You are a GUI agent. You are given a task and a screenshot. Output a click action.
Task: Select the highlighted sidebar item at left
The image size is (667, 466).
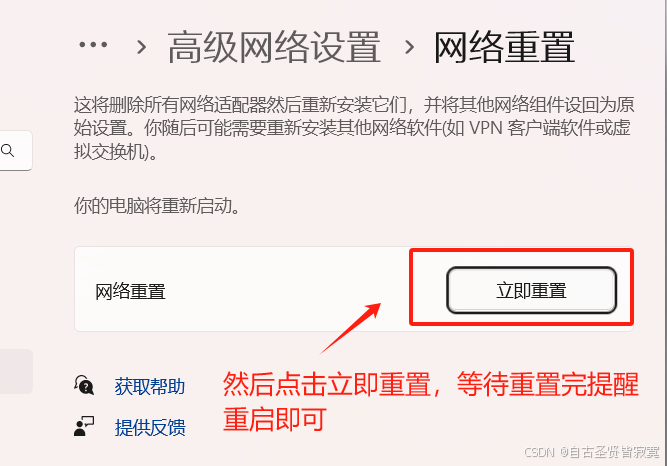(16, 372)
